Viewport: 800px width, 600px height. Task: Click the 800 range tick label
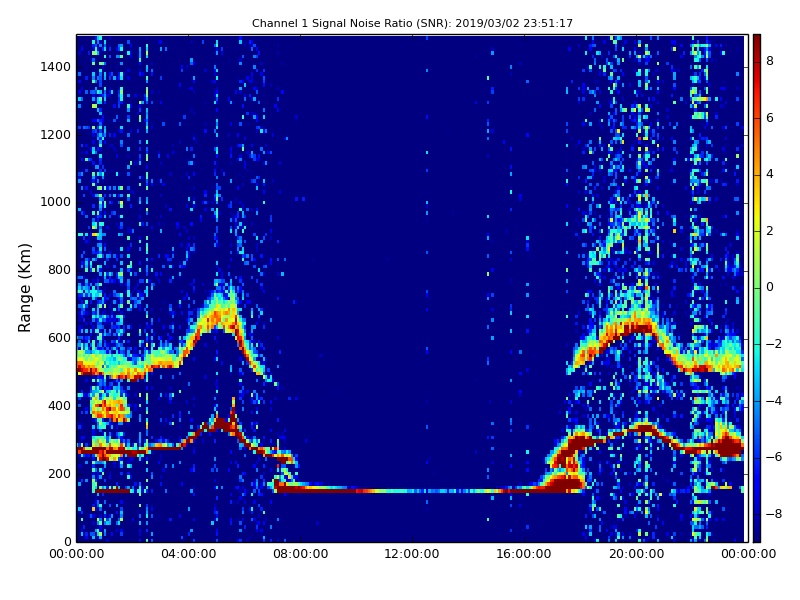[59, 270]
